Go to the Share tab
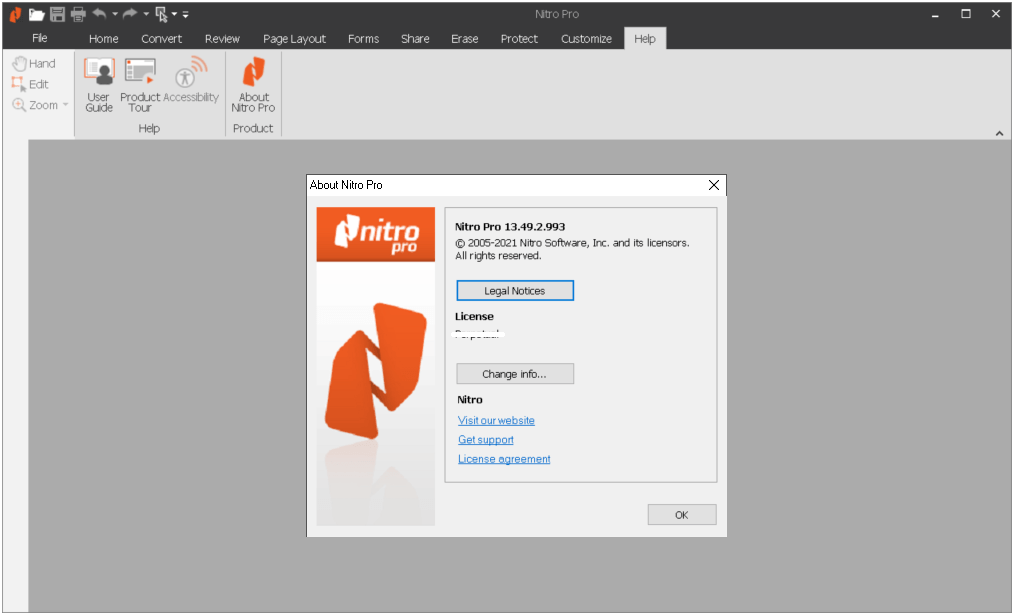The image size is (1013, 615). (x=415, y=39)
